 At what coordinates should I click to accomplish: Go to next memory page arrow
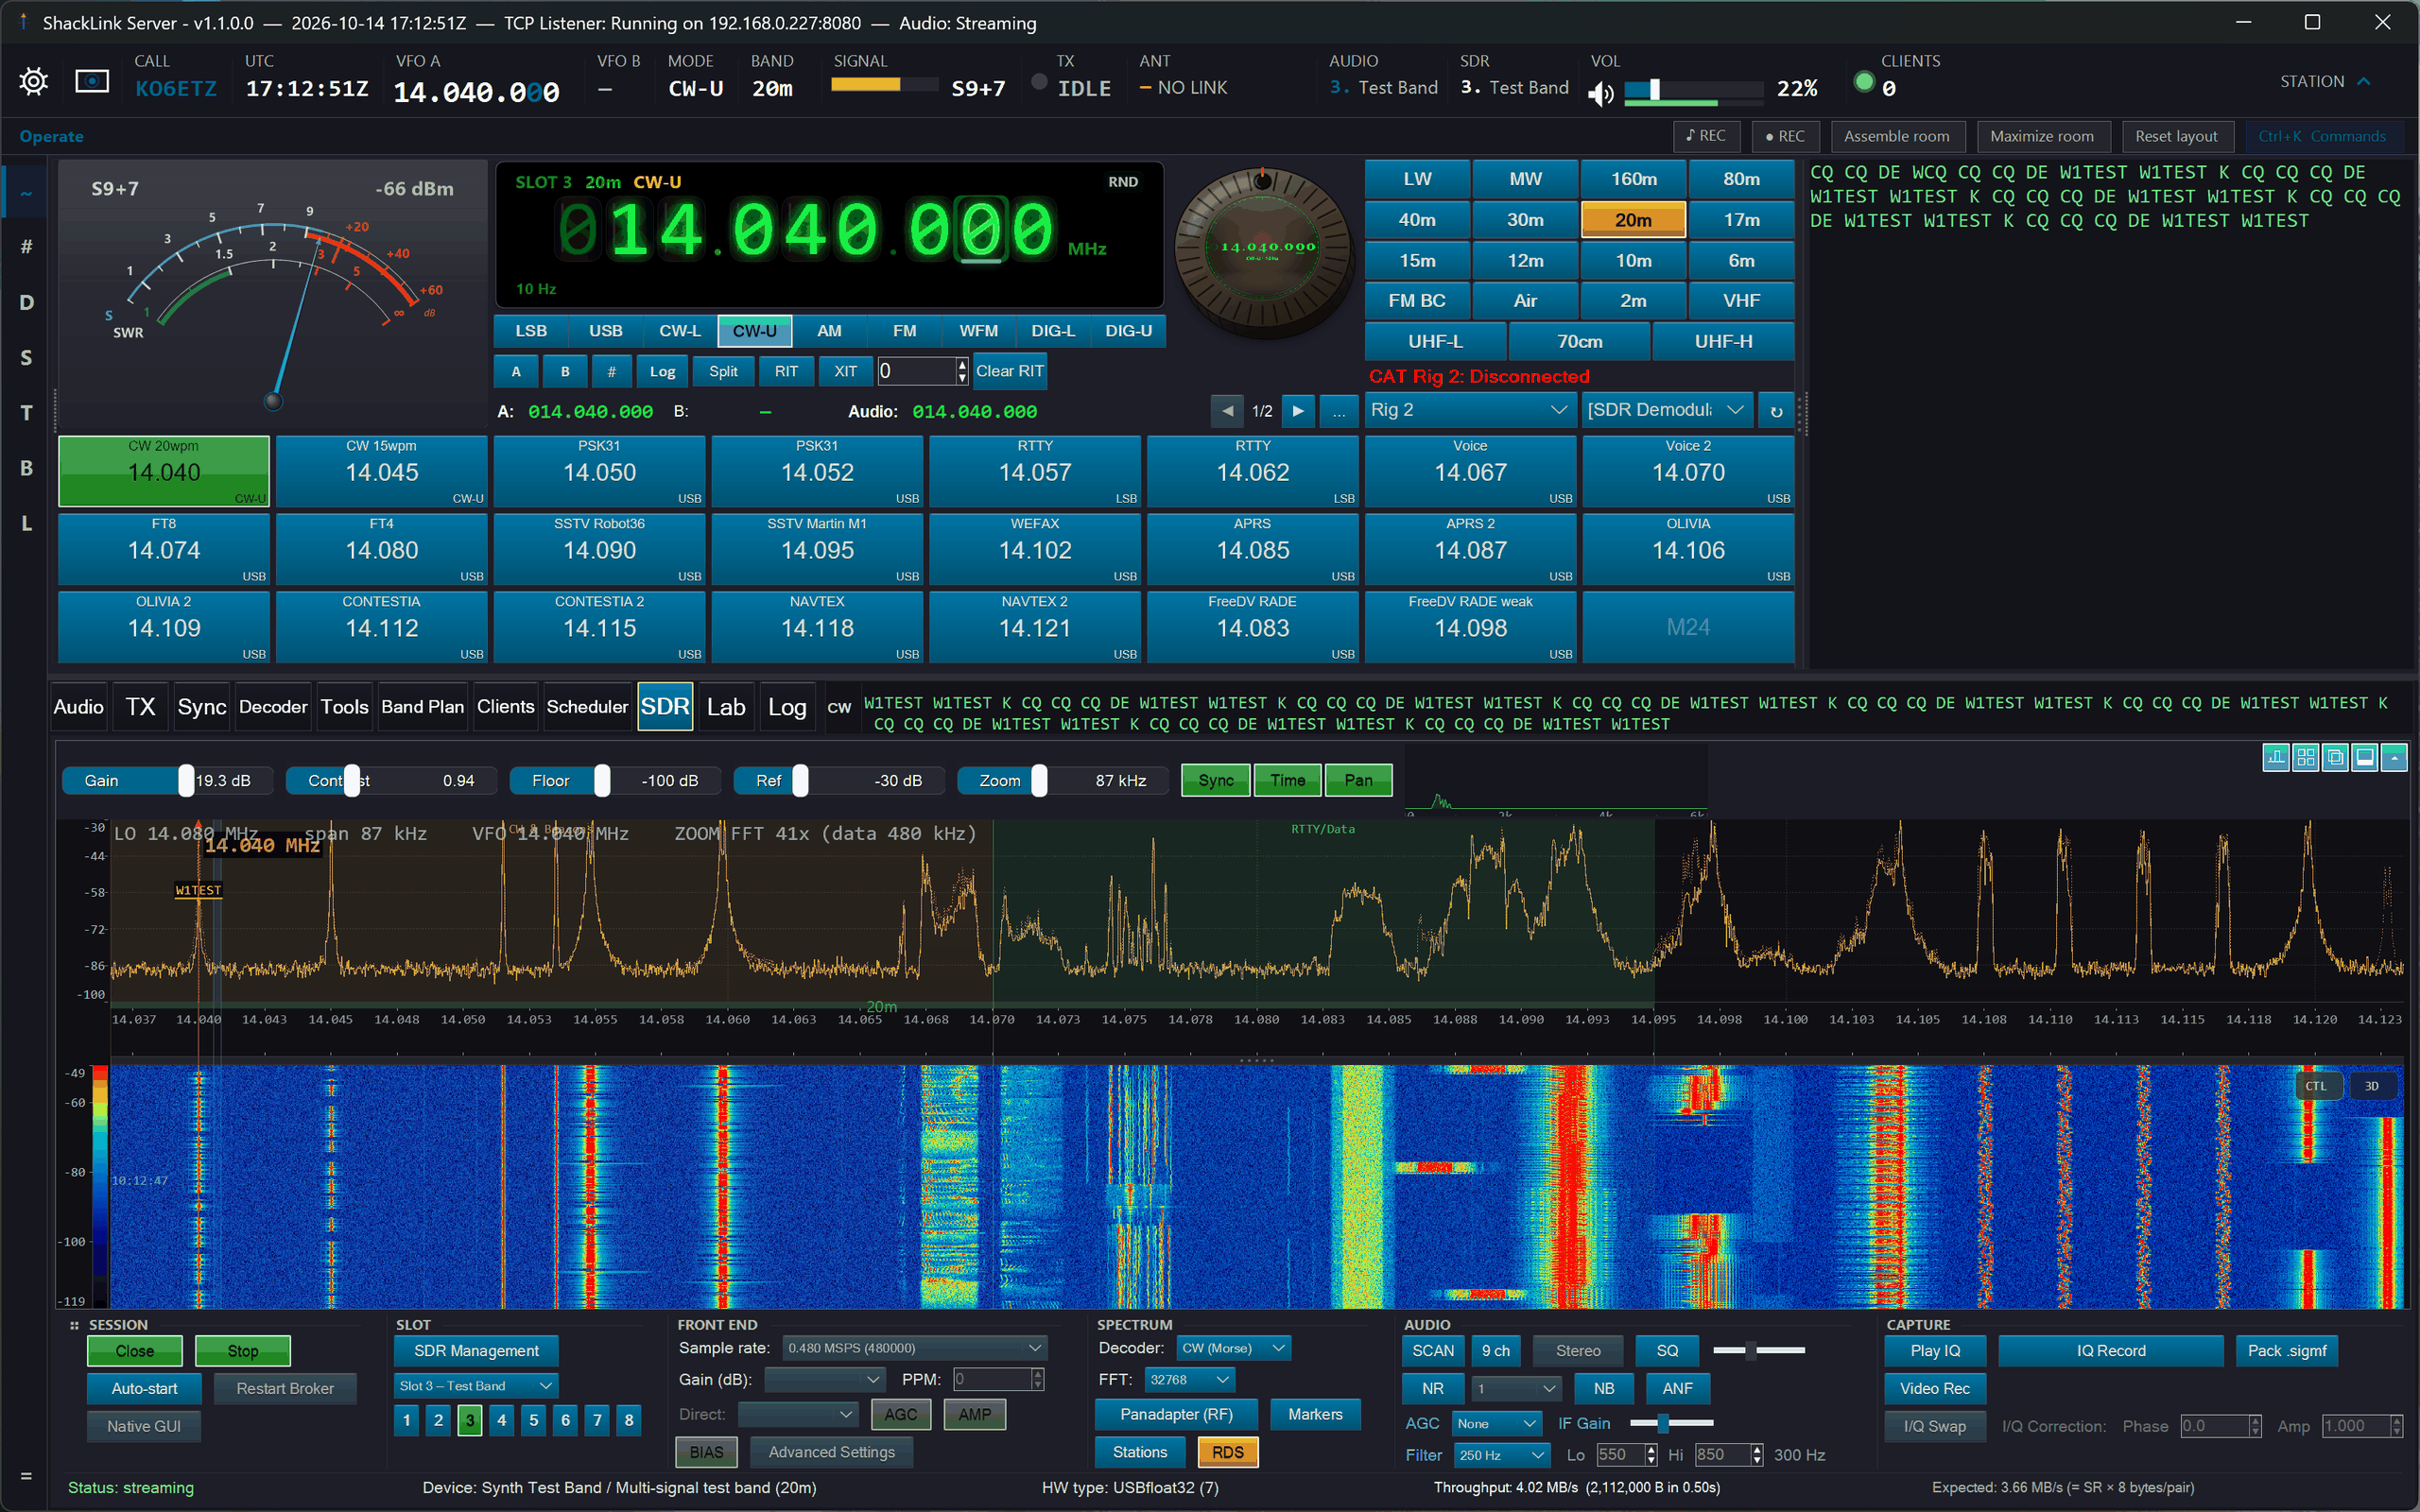[x=1298, y=411]
